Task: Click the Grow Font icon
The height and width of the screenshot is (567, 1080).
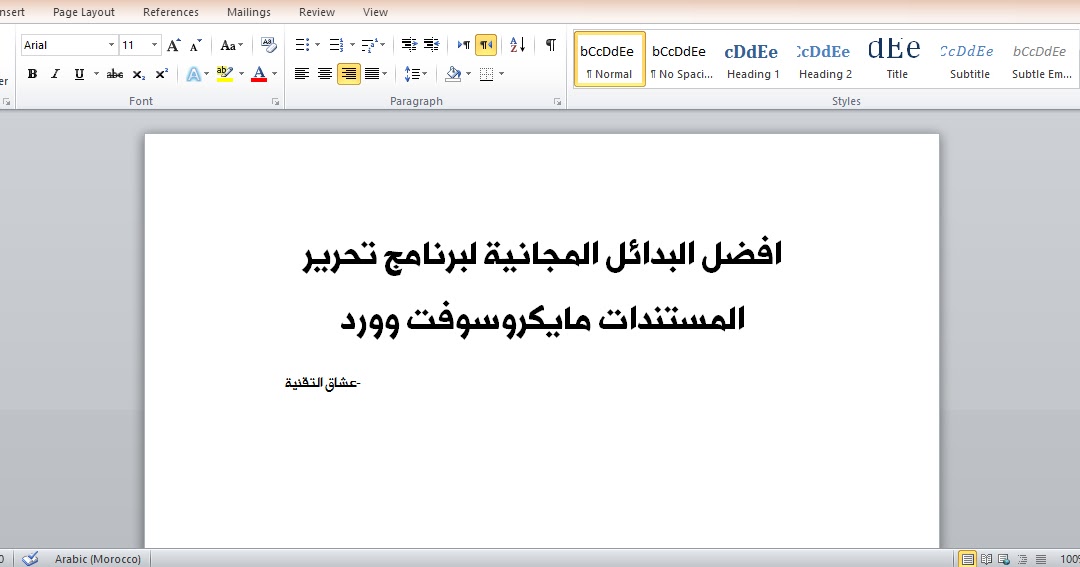Action: click(174, 45)
